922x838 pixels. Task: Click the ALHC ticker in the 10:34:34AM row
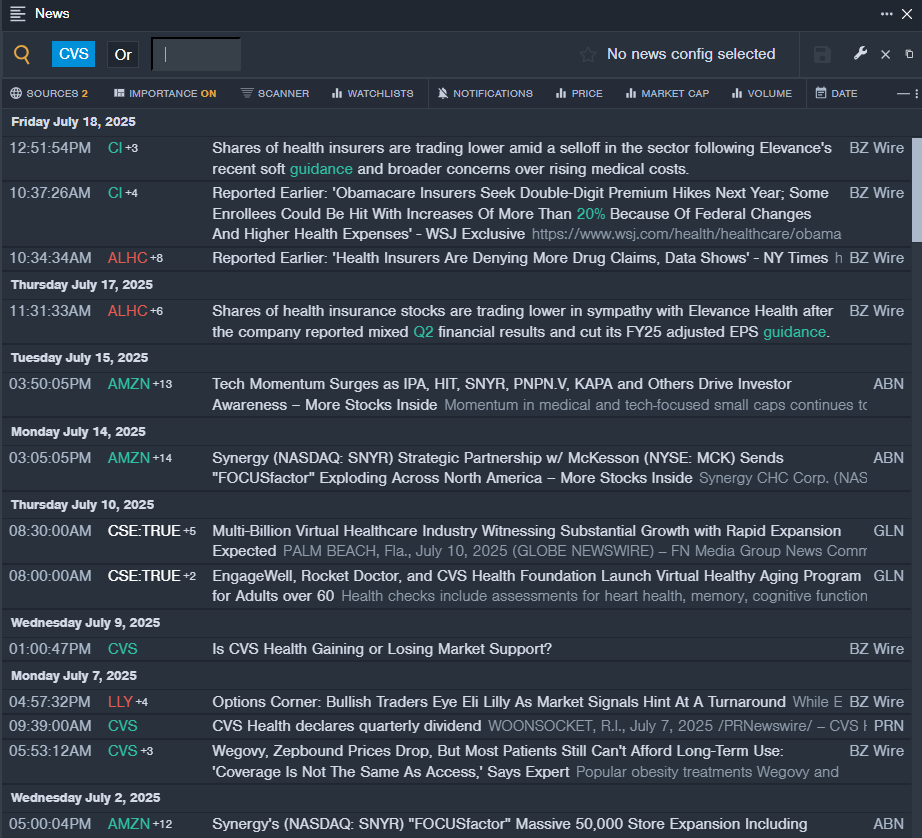128,258
